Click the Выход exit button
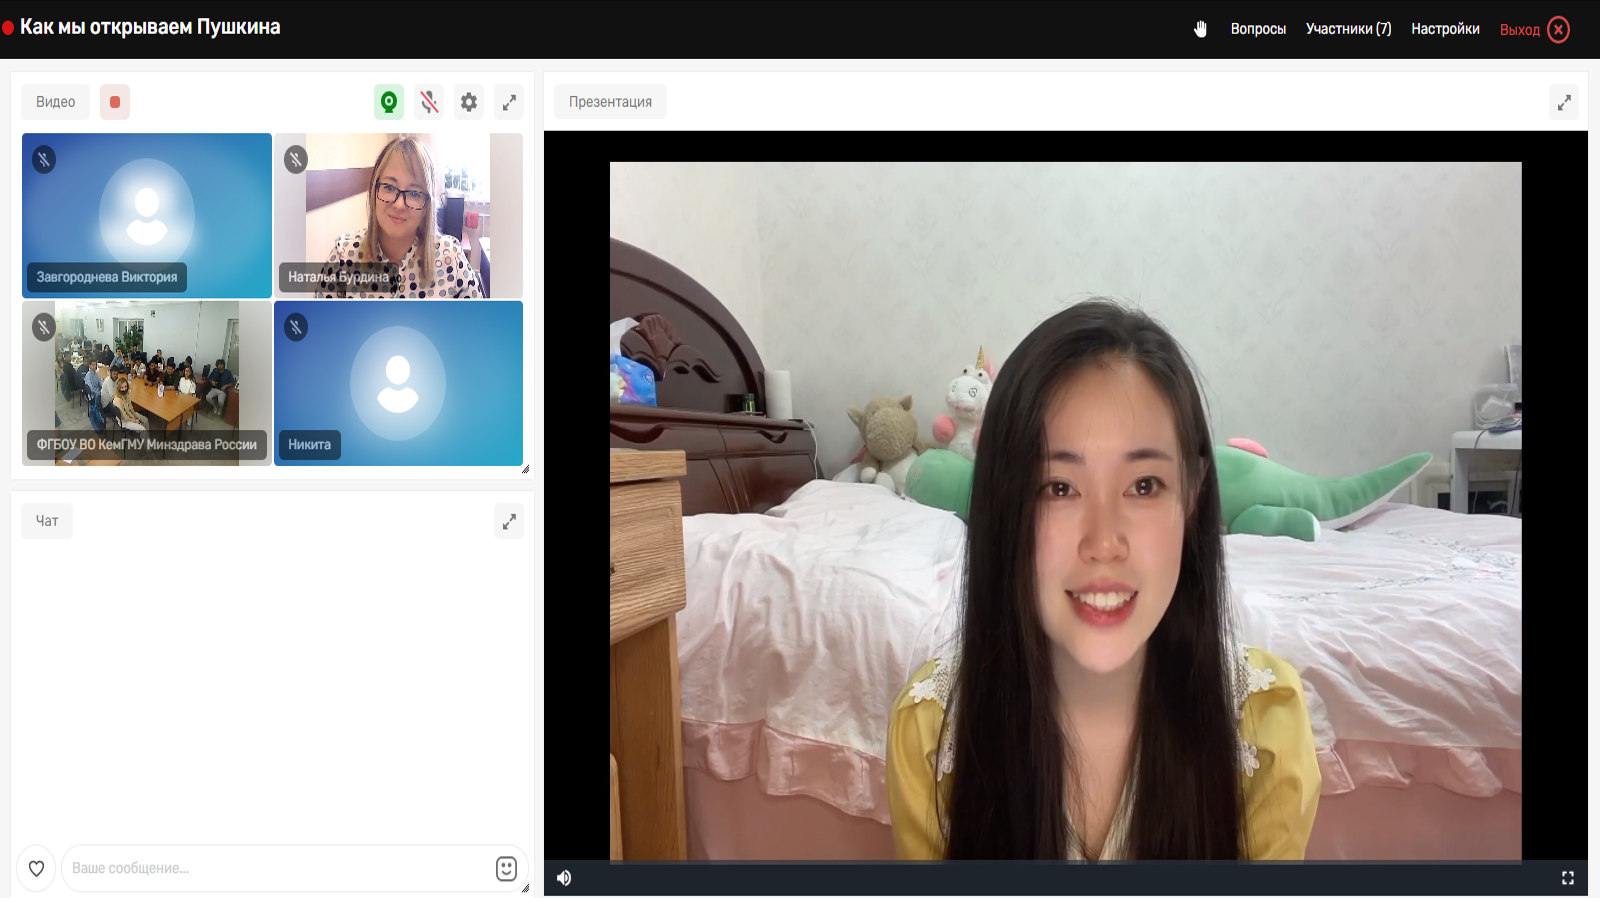This screenshot has width=1600, height=898. tap(1534, 30)
